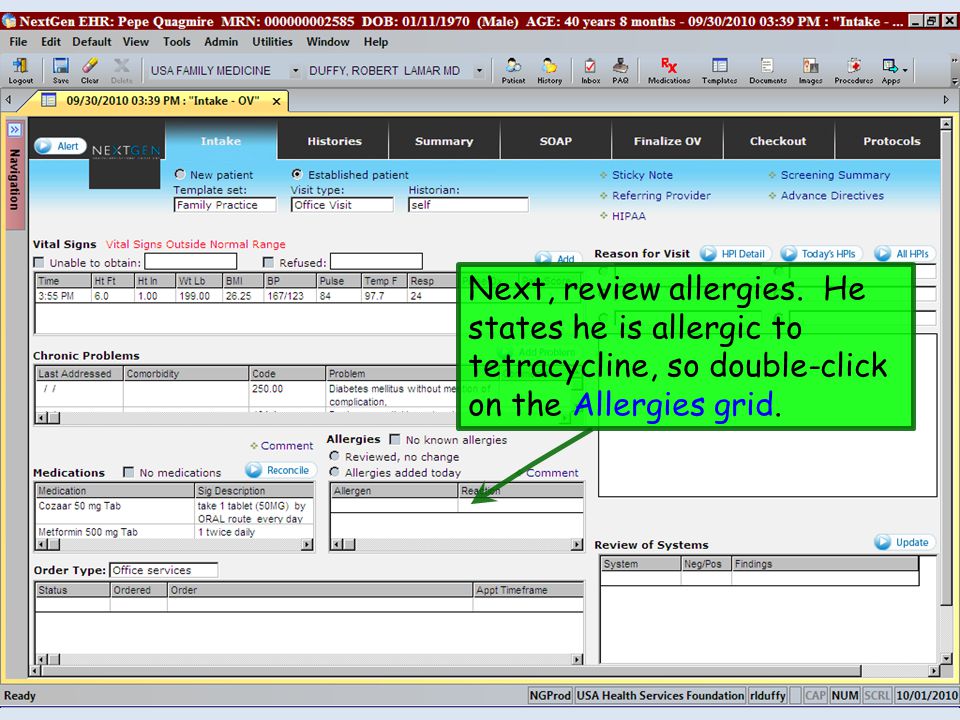Close the Intake - OV document tab
Image resolution: width=960 pixels, height=720 pixels.
click(x=277, y=101)
